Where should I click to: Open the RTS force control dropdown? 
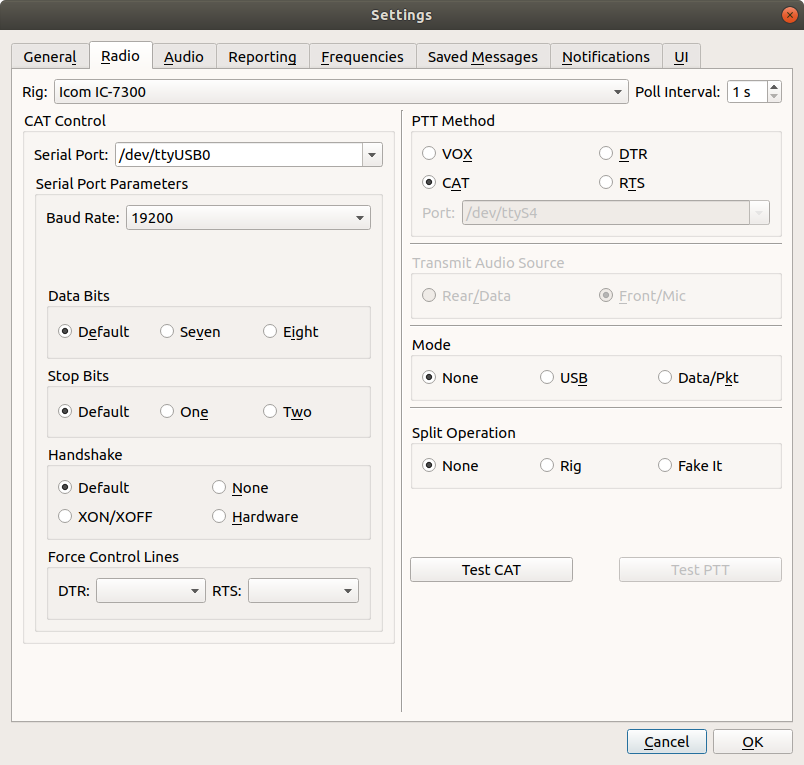[304, 591]
